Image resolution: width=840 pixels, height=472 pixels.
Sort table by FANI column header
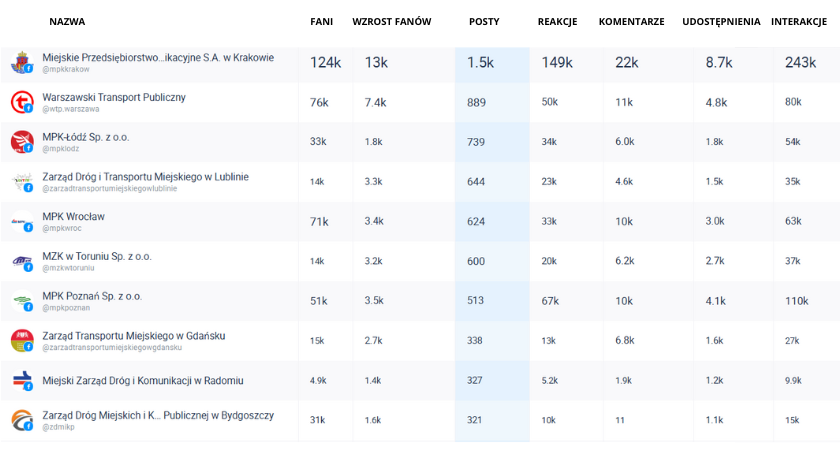(321, 21)
